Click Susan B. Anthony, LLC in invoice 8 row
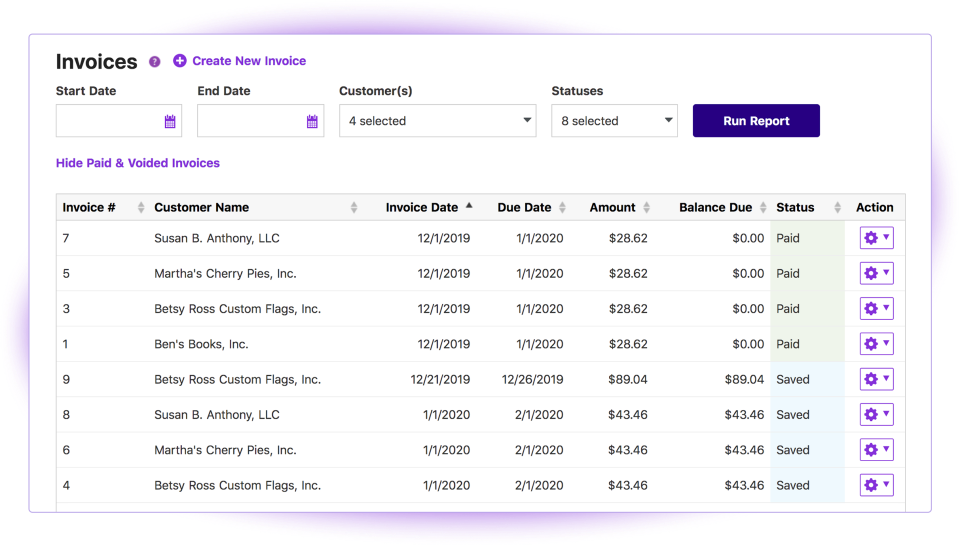Viewport: 960px width, 546px height. point(217,415)
